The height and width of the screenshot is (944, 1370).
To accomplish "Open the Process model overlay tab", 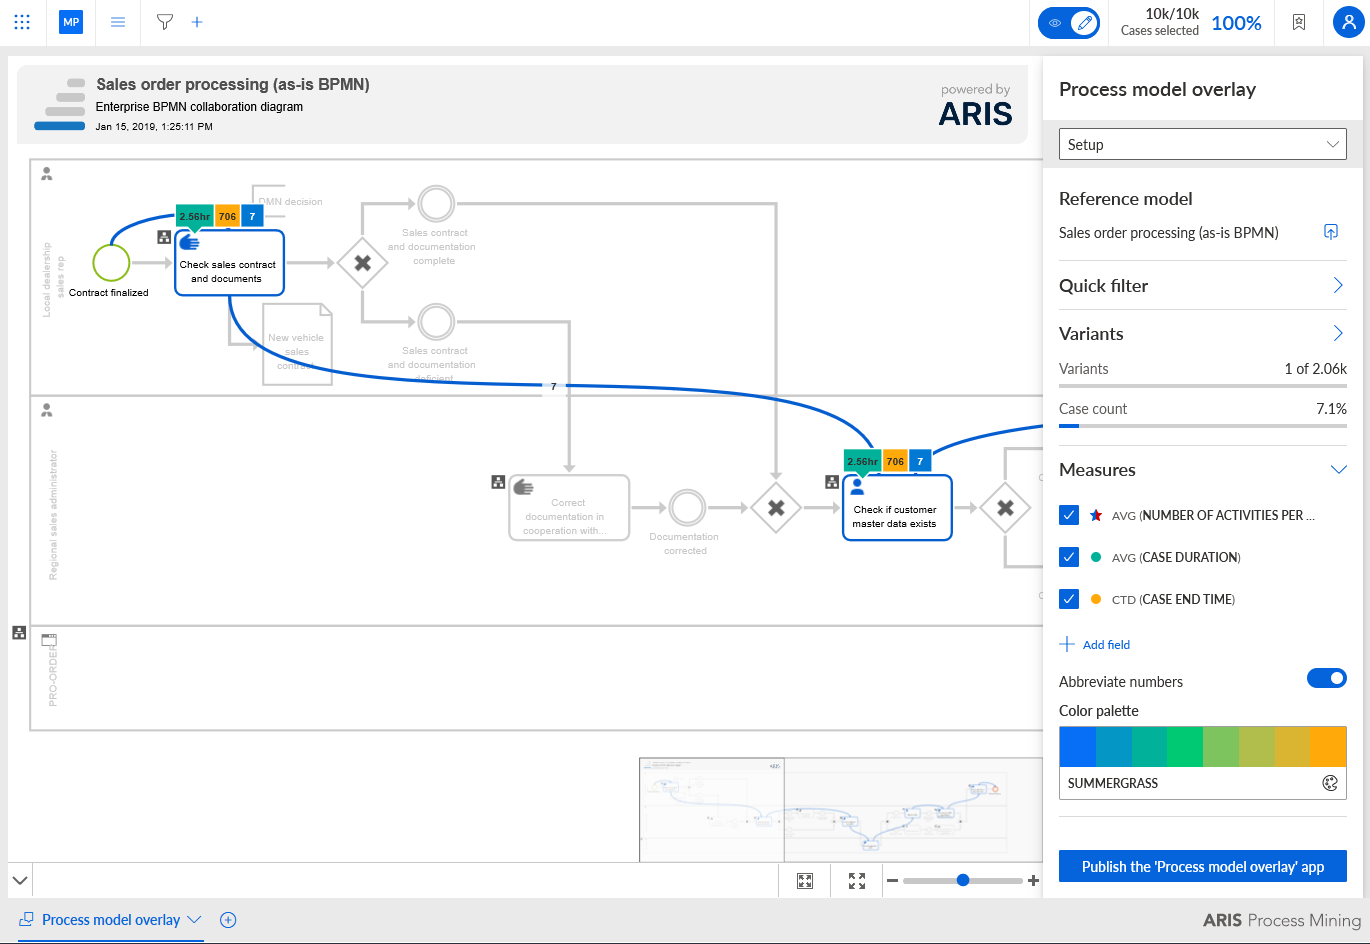I will tap(111, 920).
